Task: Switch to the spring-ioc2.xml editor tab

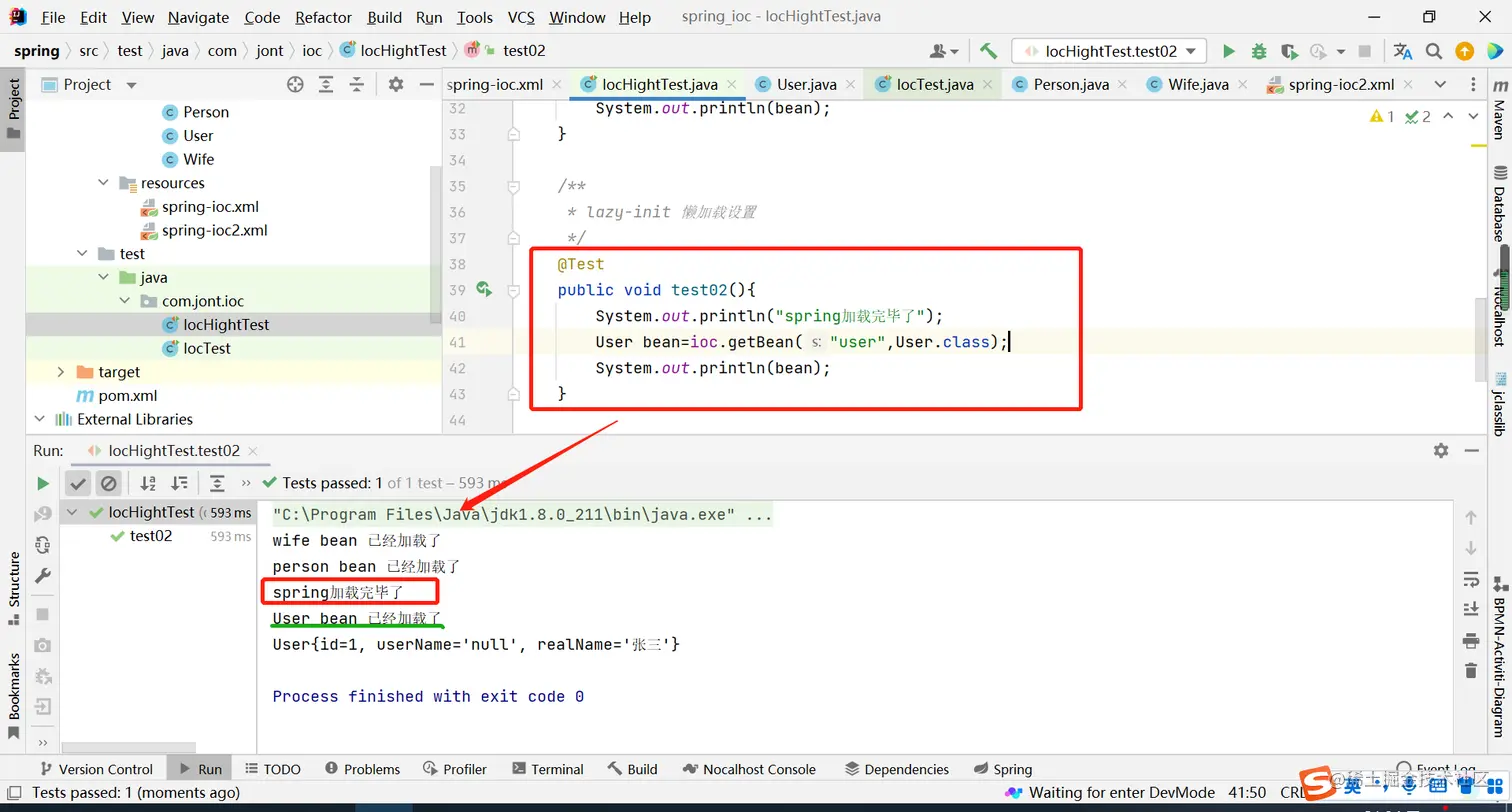Action: point(1340,84)
